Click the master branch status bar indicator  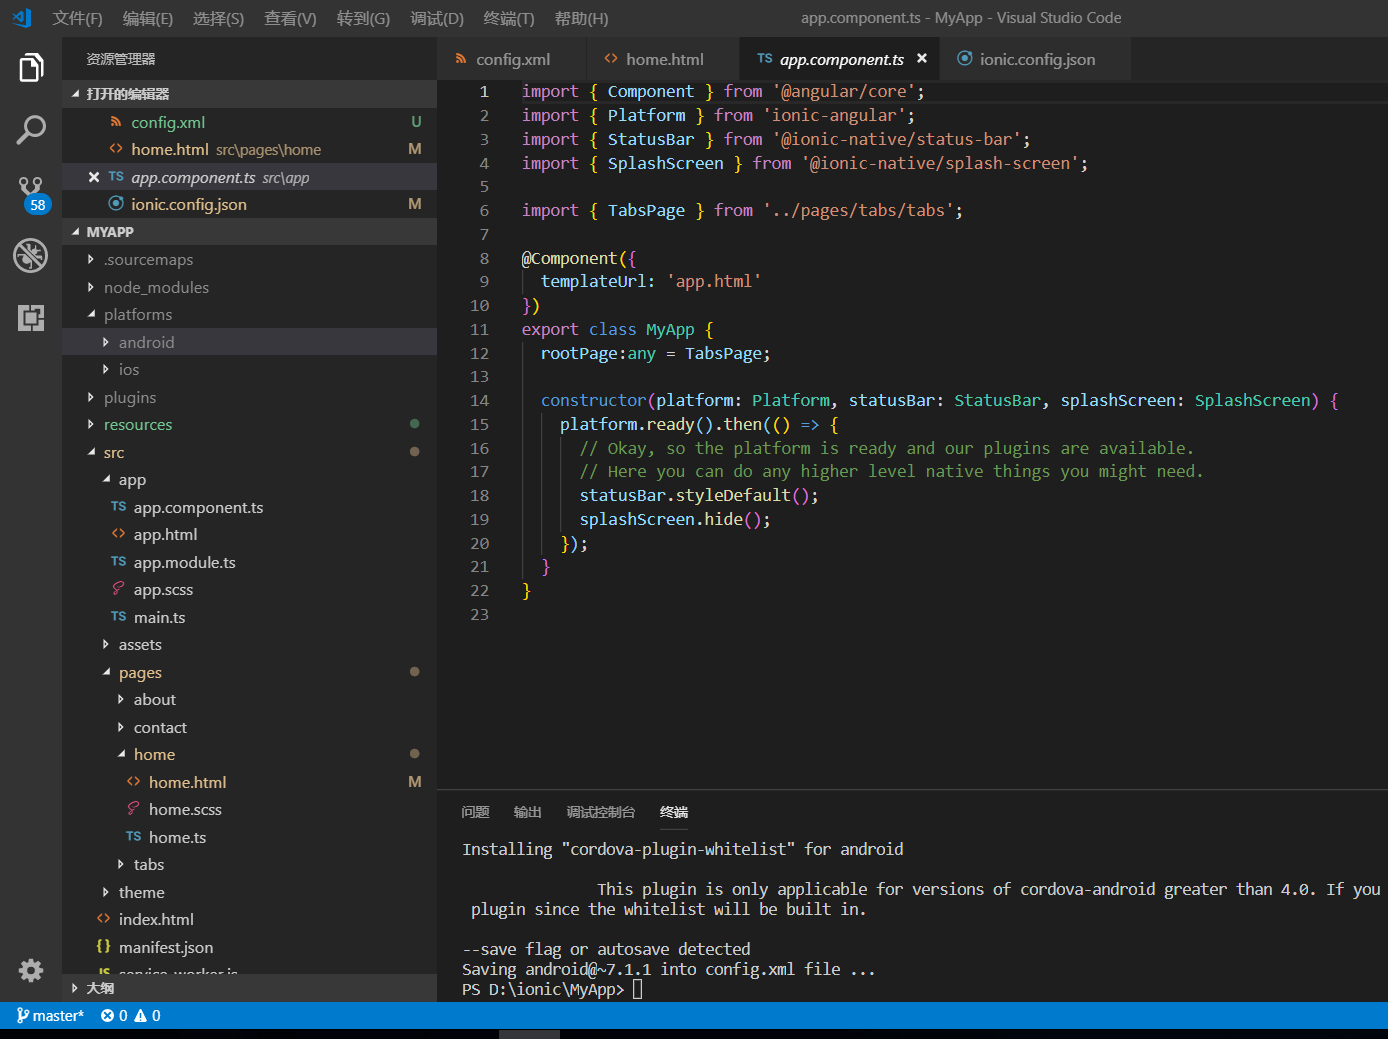click(51, 1016)
